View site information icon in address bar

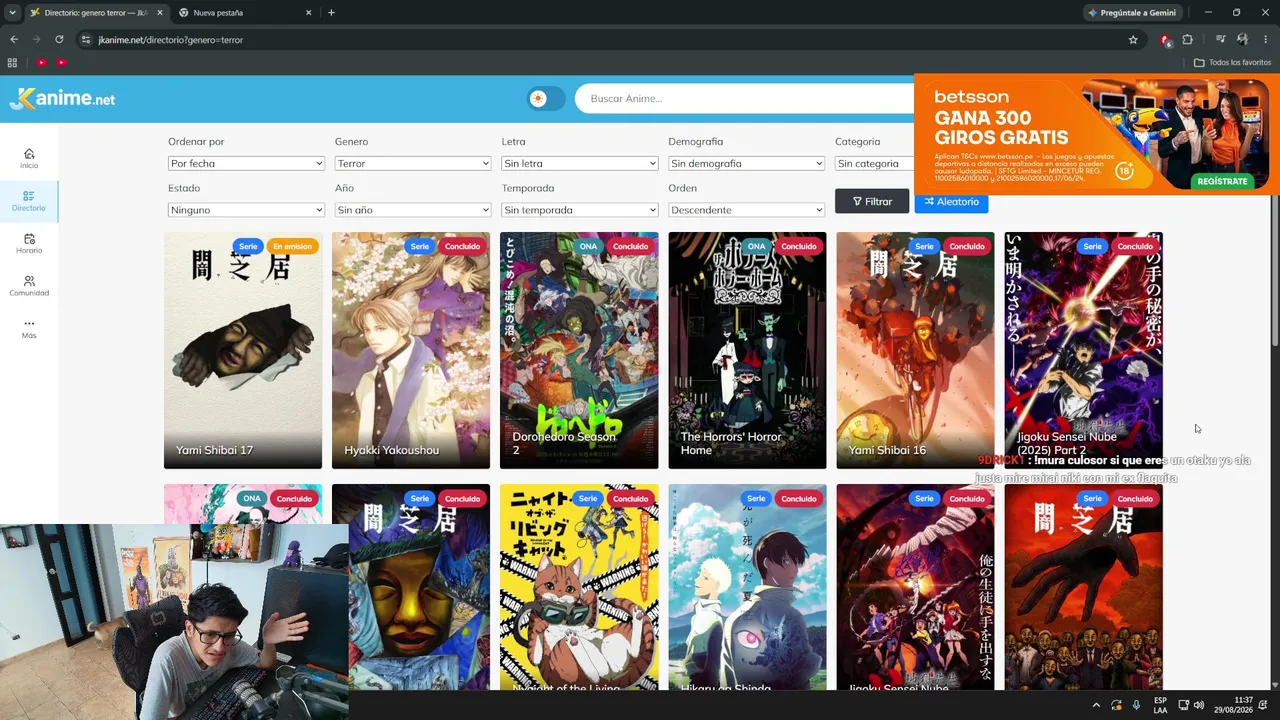coord(88,40)
